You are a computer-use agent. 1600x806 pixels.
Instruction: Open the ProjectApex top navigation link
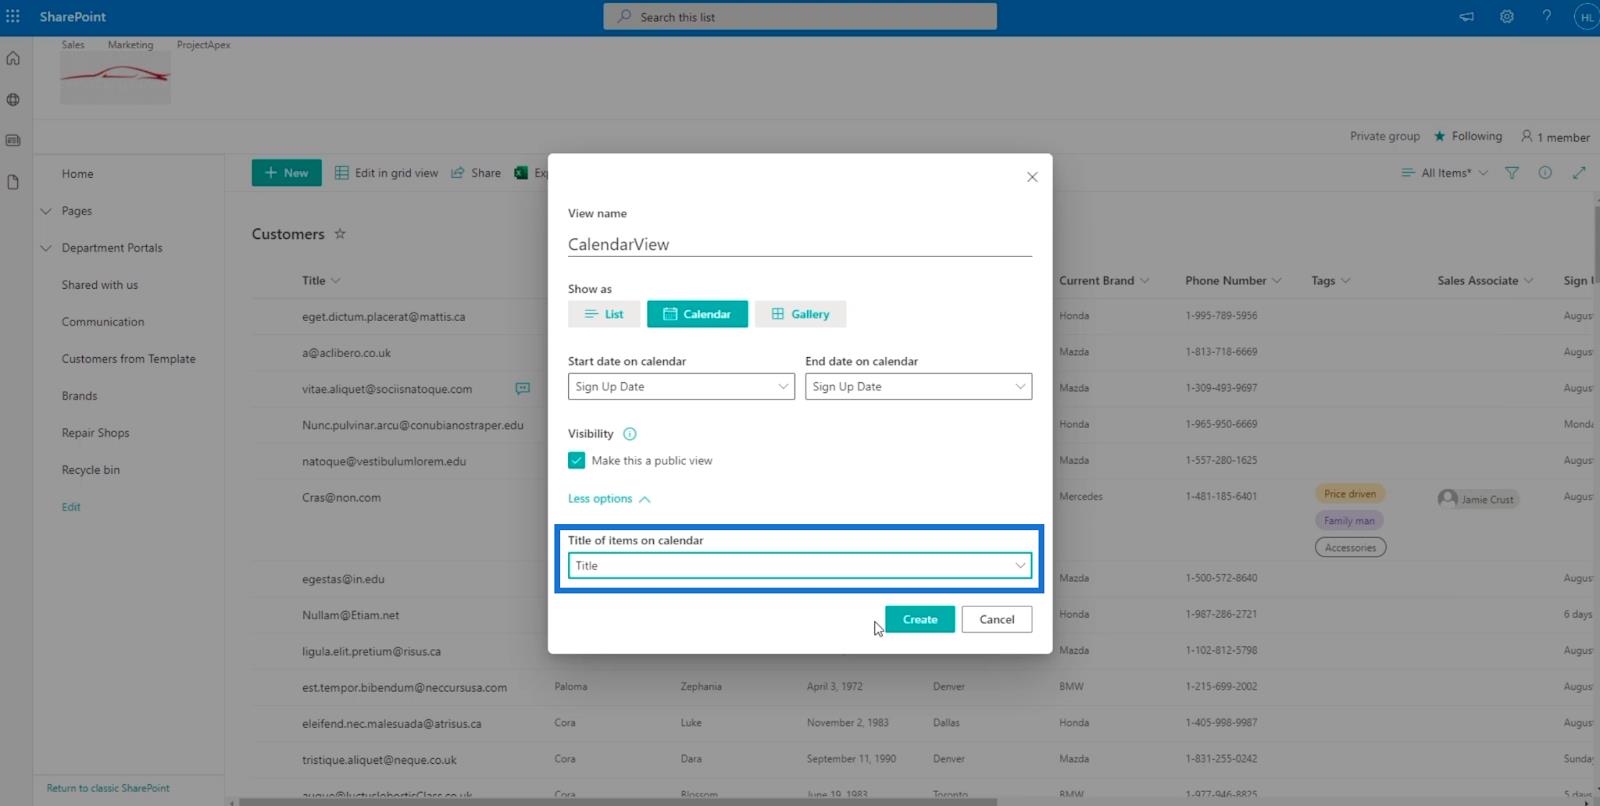[x=204, y=45]
